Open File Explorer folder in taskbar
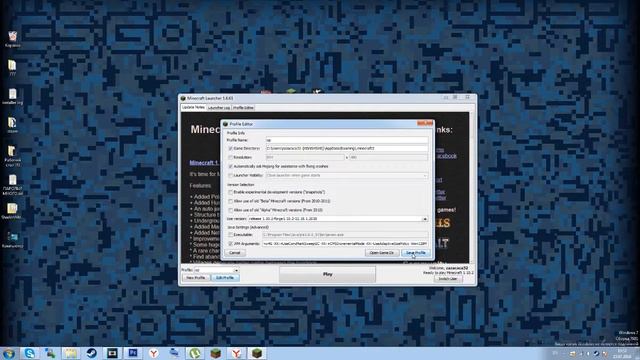Screen dimensions: 640x360 [x=71, y=353]
